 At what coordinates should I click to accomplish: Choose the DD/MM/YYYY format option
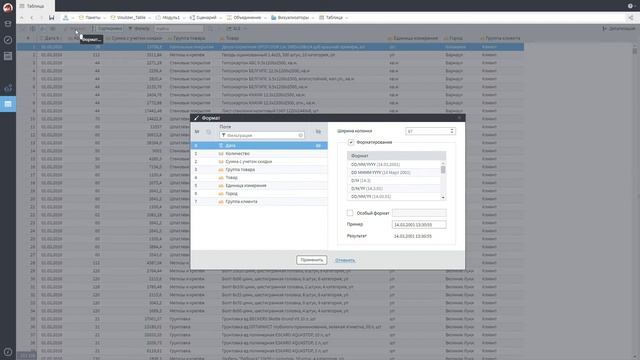coord(394,164)
